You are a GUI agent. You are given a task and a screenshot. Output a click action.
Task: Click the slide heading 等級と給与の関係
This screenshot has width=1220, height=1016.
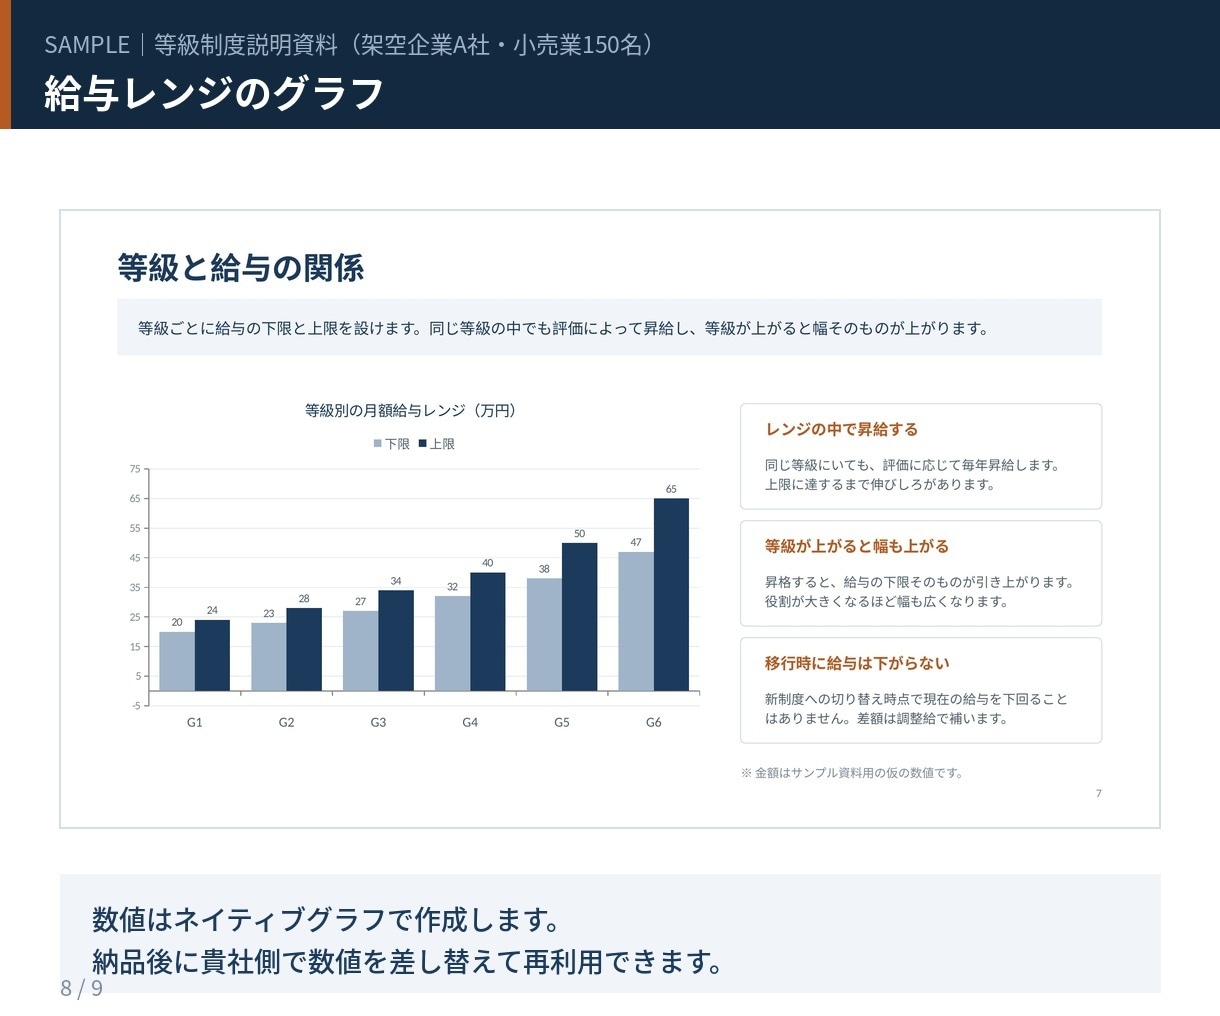tap(241, 268)
